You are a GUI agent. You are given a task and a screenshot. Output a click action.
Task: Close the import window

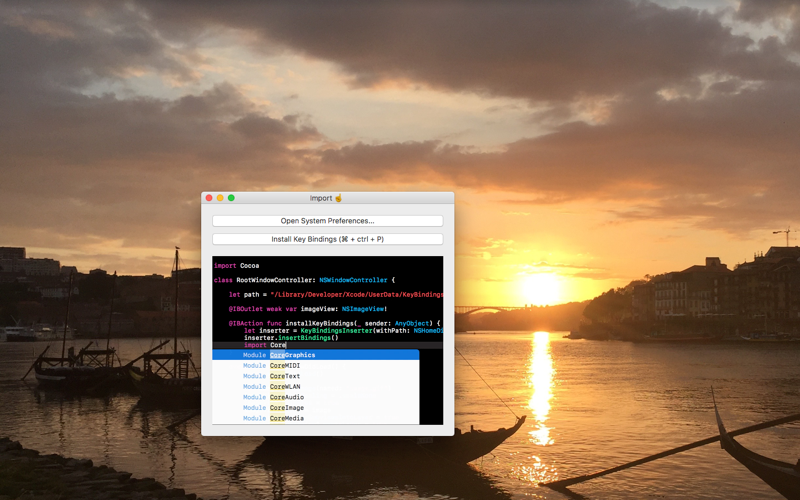[209, 198]
